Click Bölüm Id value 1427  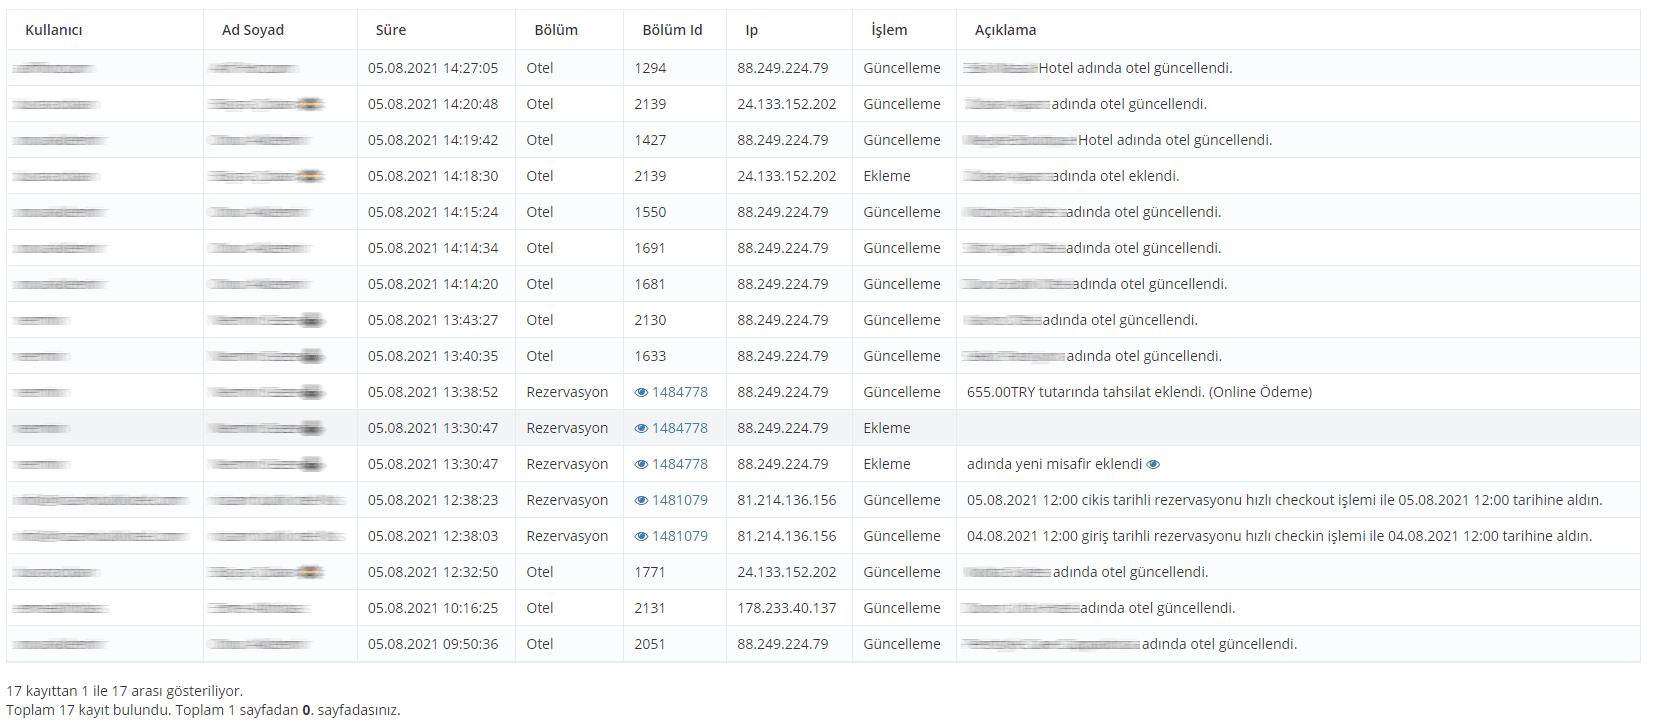click(650, 140)
